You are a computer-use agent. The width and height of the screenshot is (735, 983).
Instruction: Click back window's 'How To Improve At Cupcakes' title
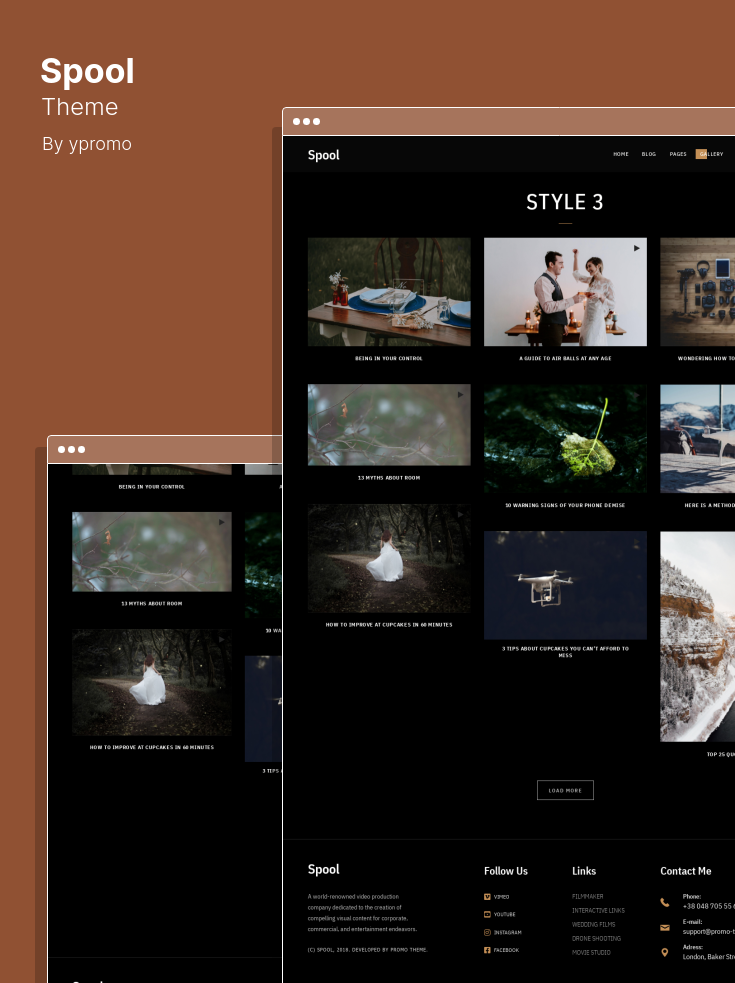152,747
